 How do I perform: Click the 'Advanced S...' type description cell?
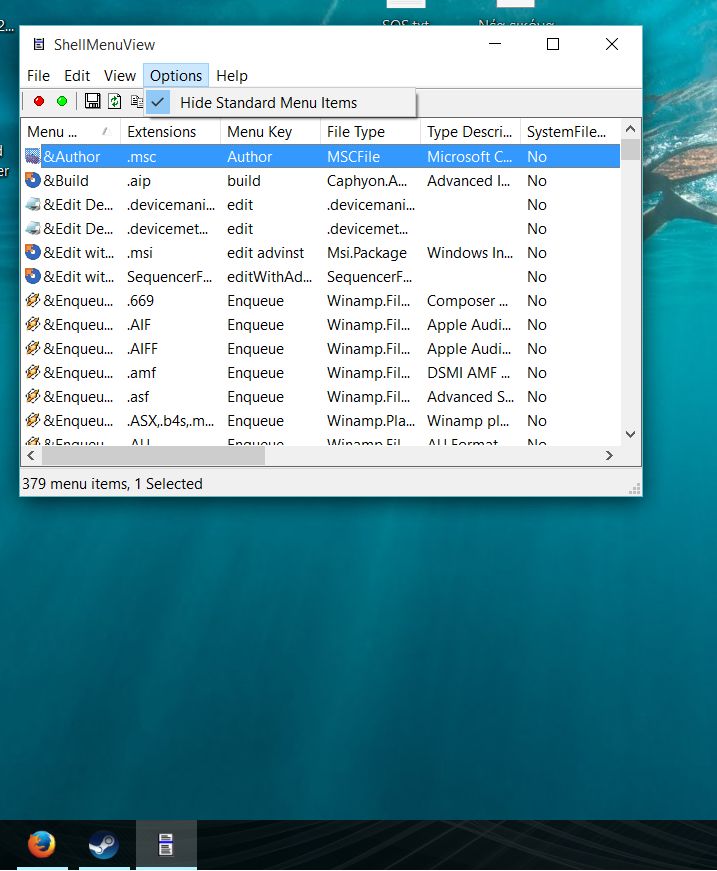point(470,397)
